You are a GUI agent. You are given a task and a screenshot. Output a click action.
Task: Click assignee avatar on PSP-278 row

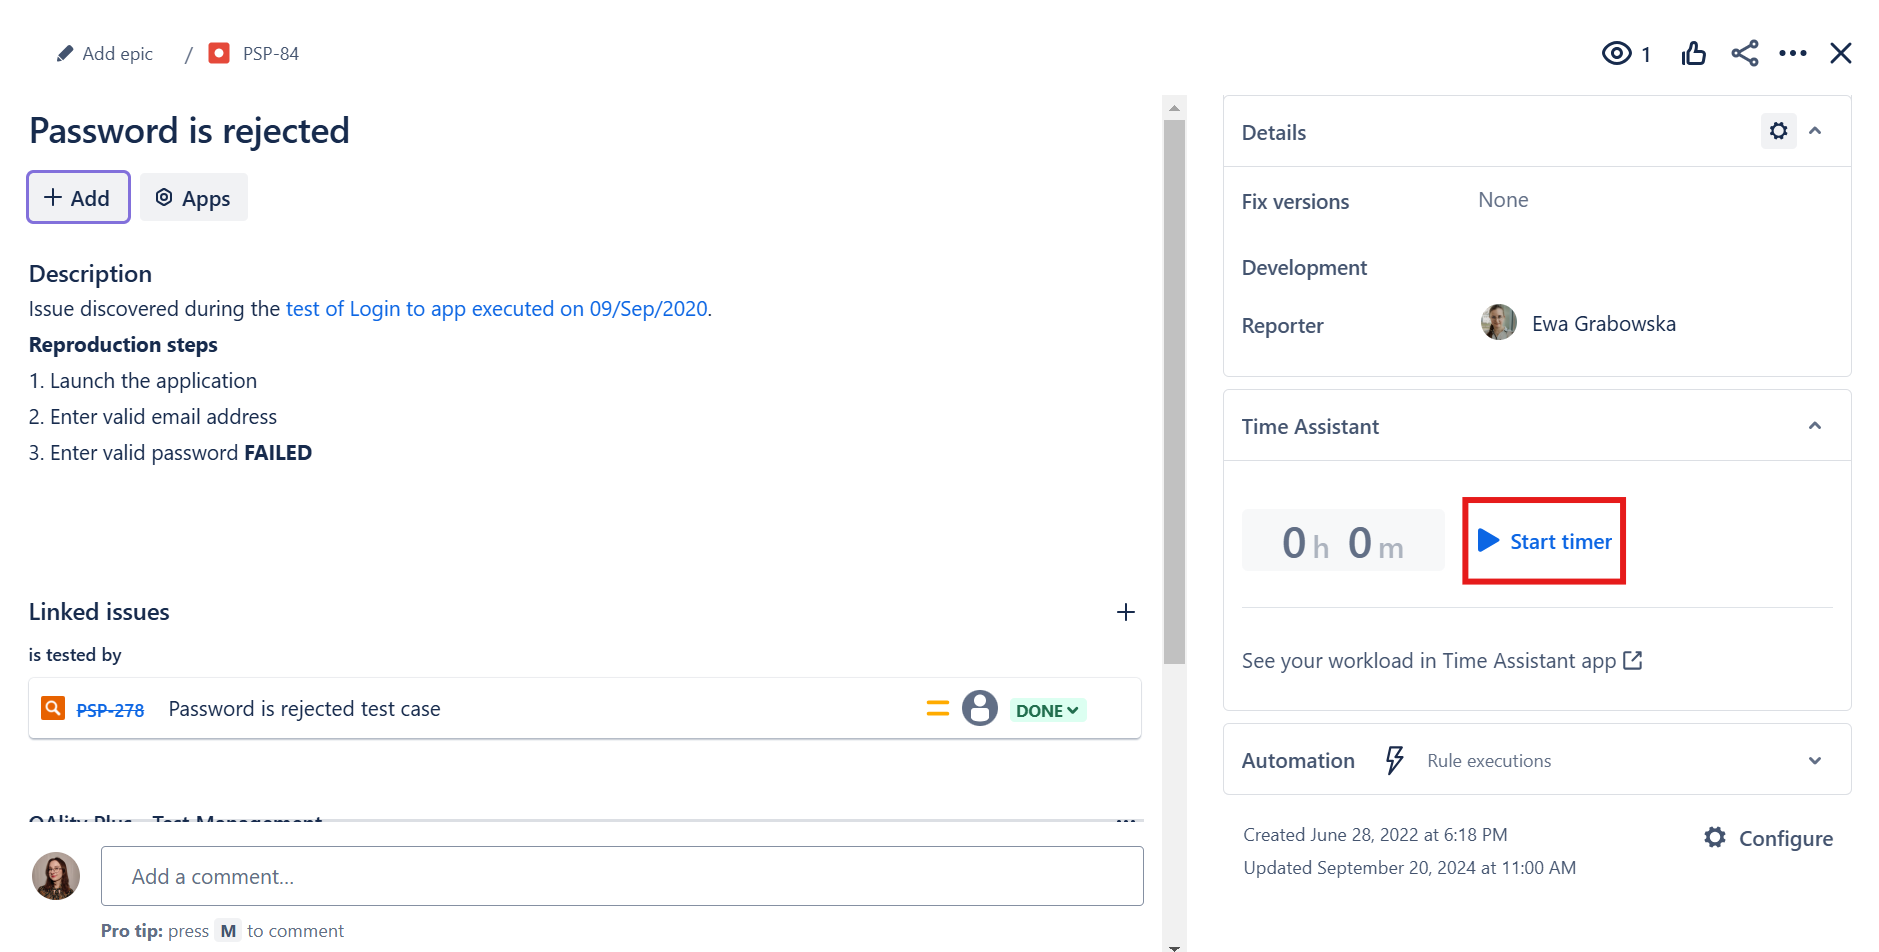pos(980,708)
